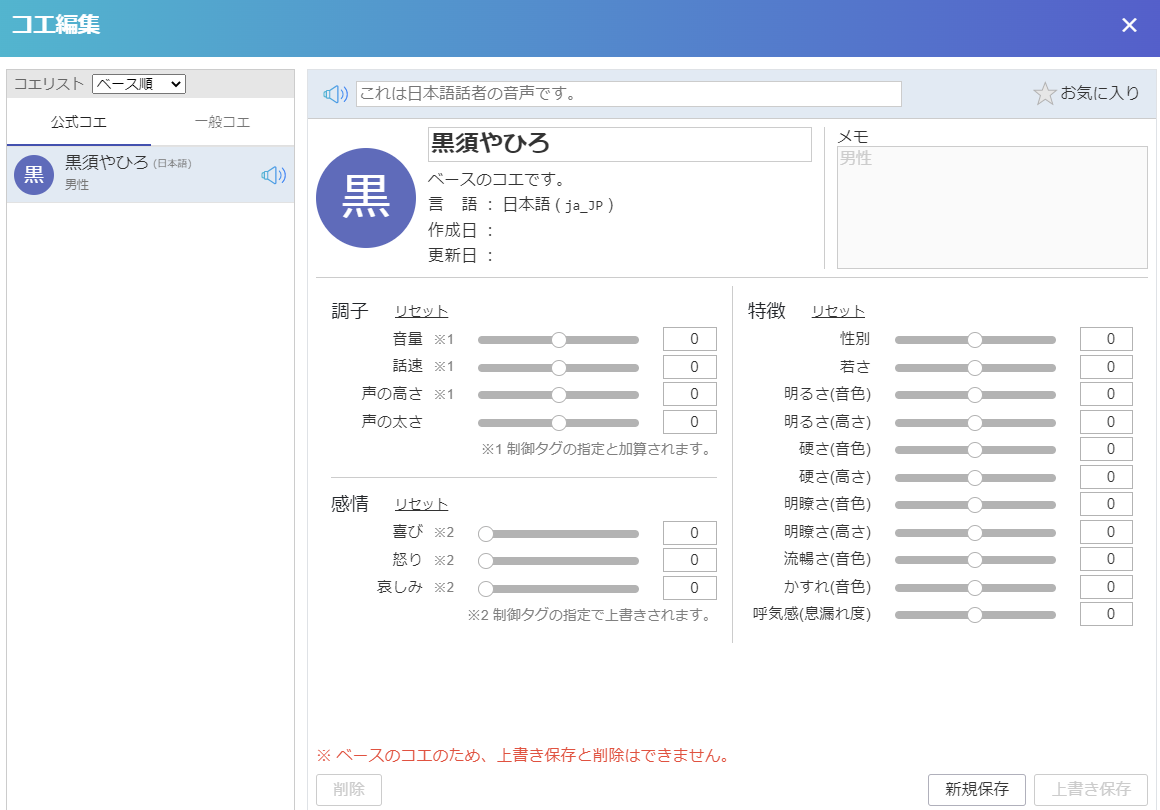The width and height of the screenshot is (1160, 810).
Task: Click the 日本語 ( ja_JP ) language text
Action: pyautogui.click(x=558, y=205)
